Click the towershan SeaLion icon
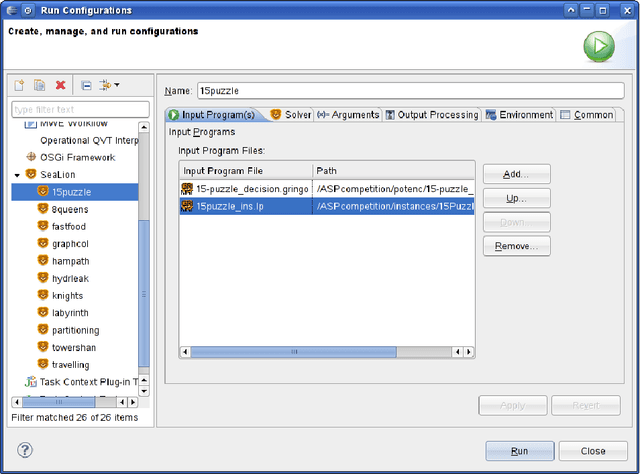640x474 pixels. tap(43, 347)
